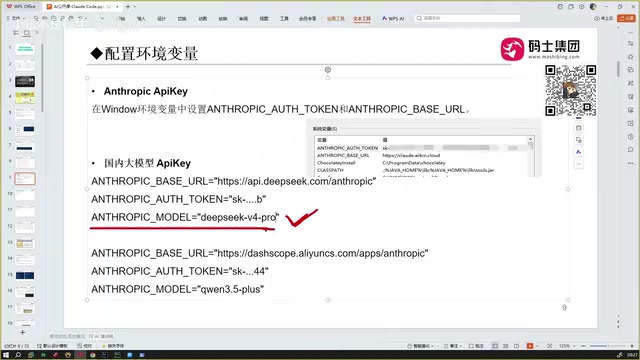
Task: Expand the quick access toolbar customize chevron
Action: tap(102, 18)
